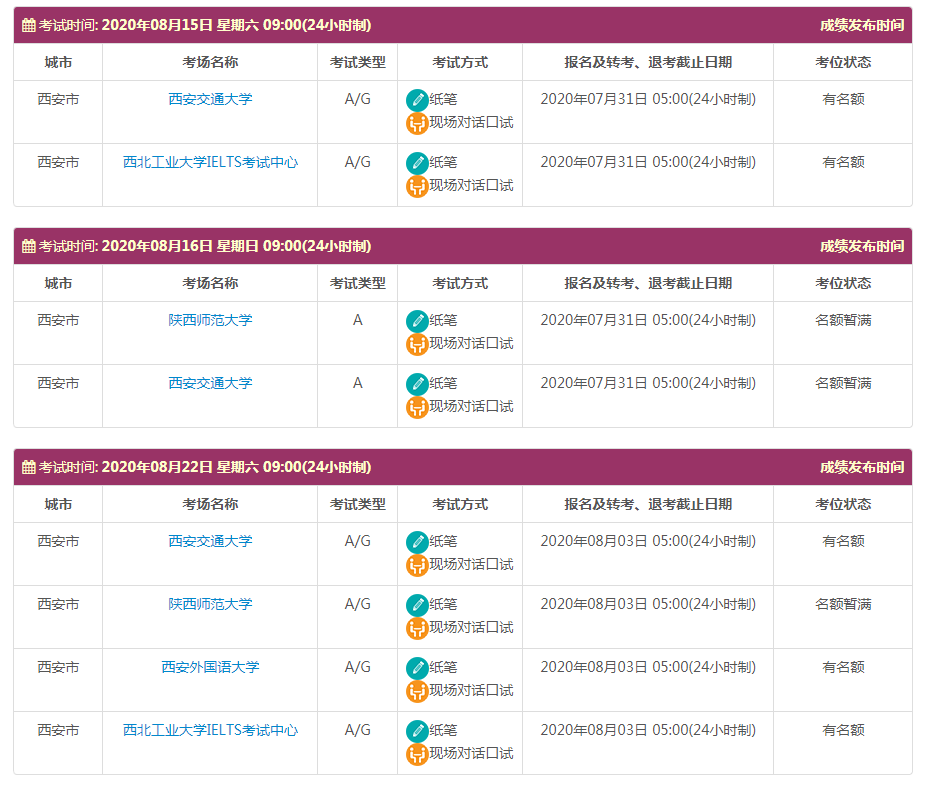The image size is (927, 791).
Task: Click 考位状态 column header in 08月16日 table
Action: tap(843, 283)
